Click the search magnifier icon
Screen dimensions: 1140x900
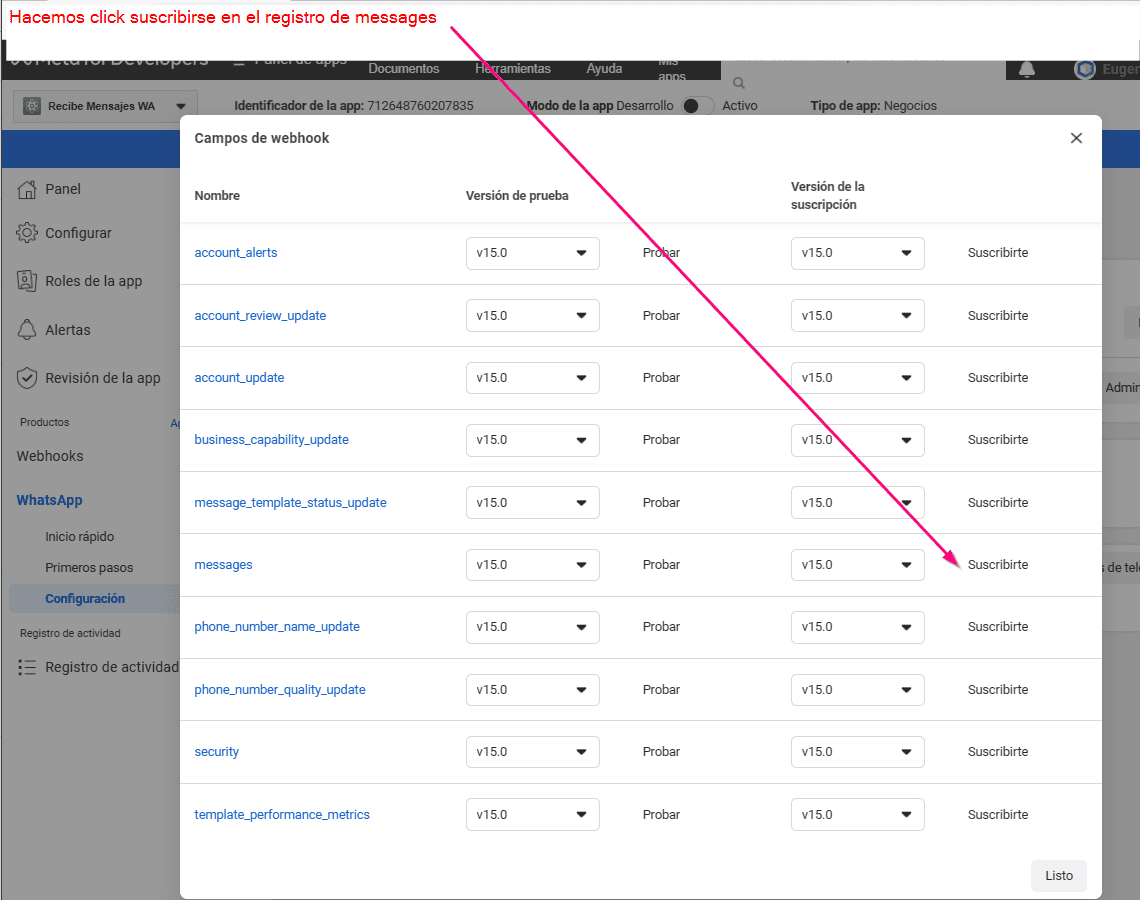pyautogui.click(x=739, y=84)
